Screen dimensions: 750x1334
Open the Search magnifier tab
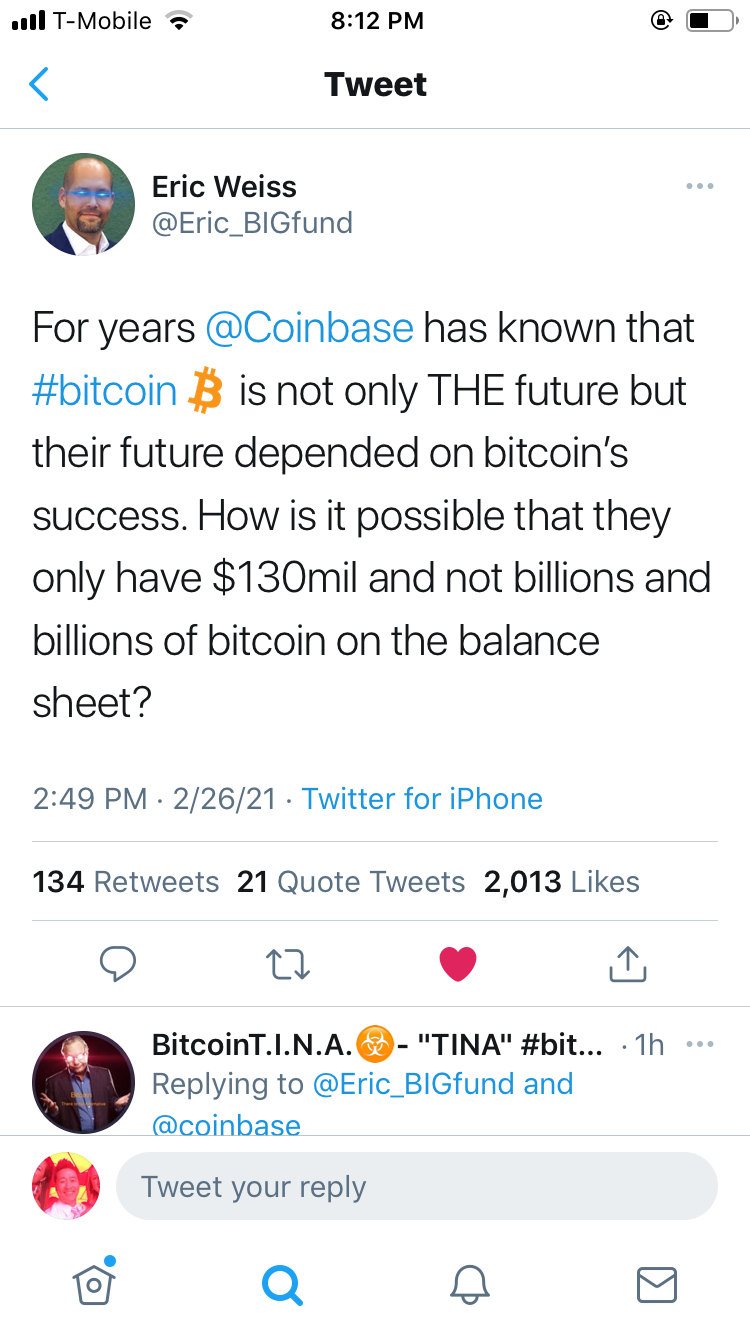[x=281, y=1284]
